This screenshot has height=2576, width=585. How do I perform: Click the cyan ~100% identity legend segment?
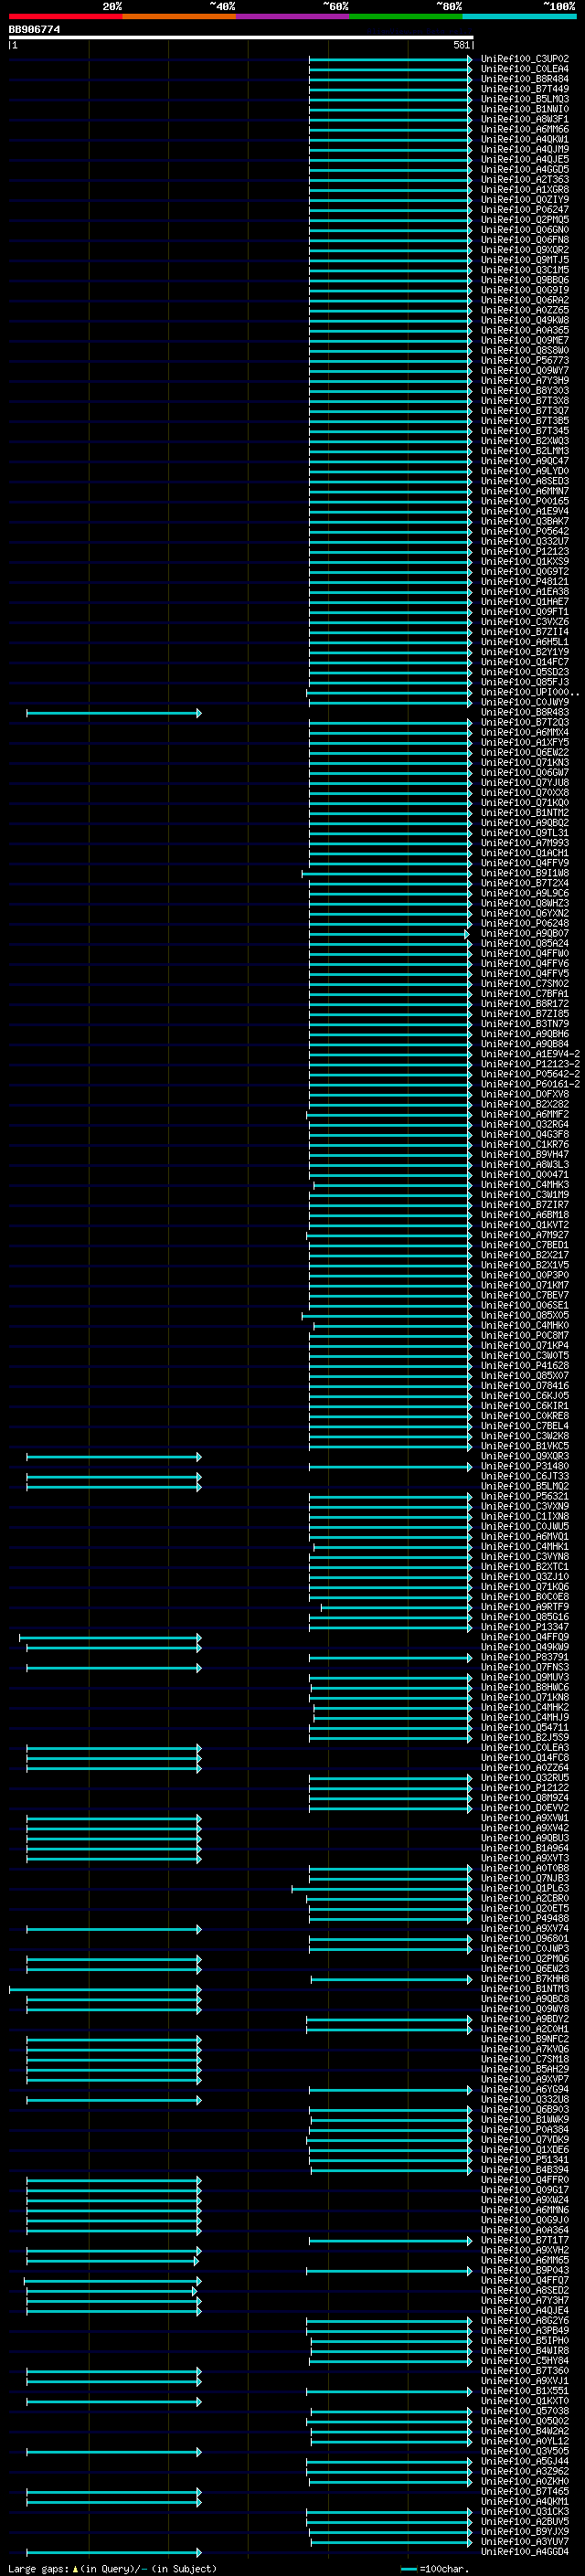click(x=519, y=16)
